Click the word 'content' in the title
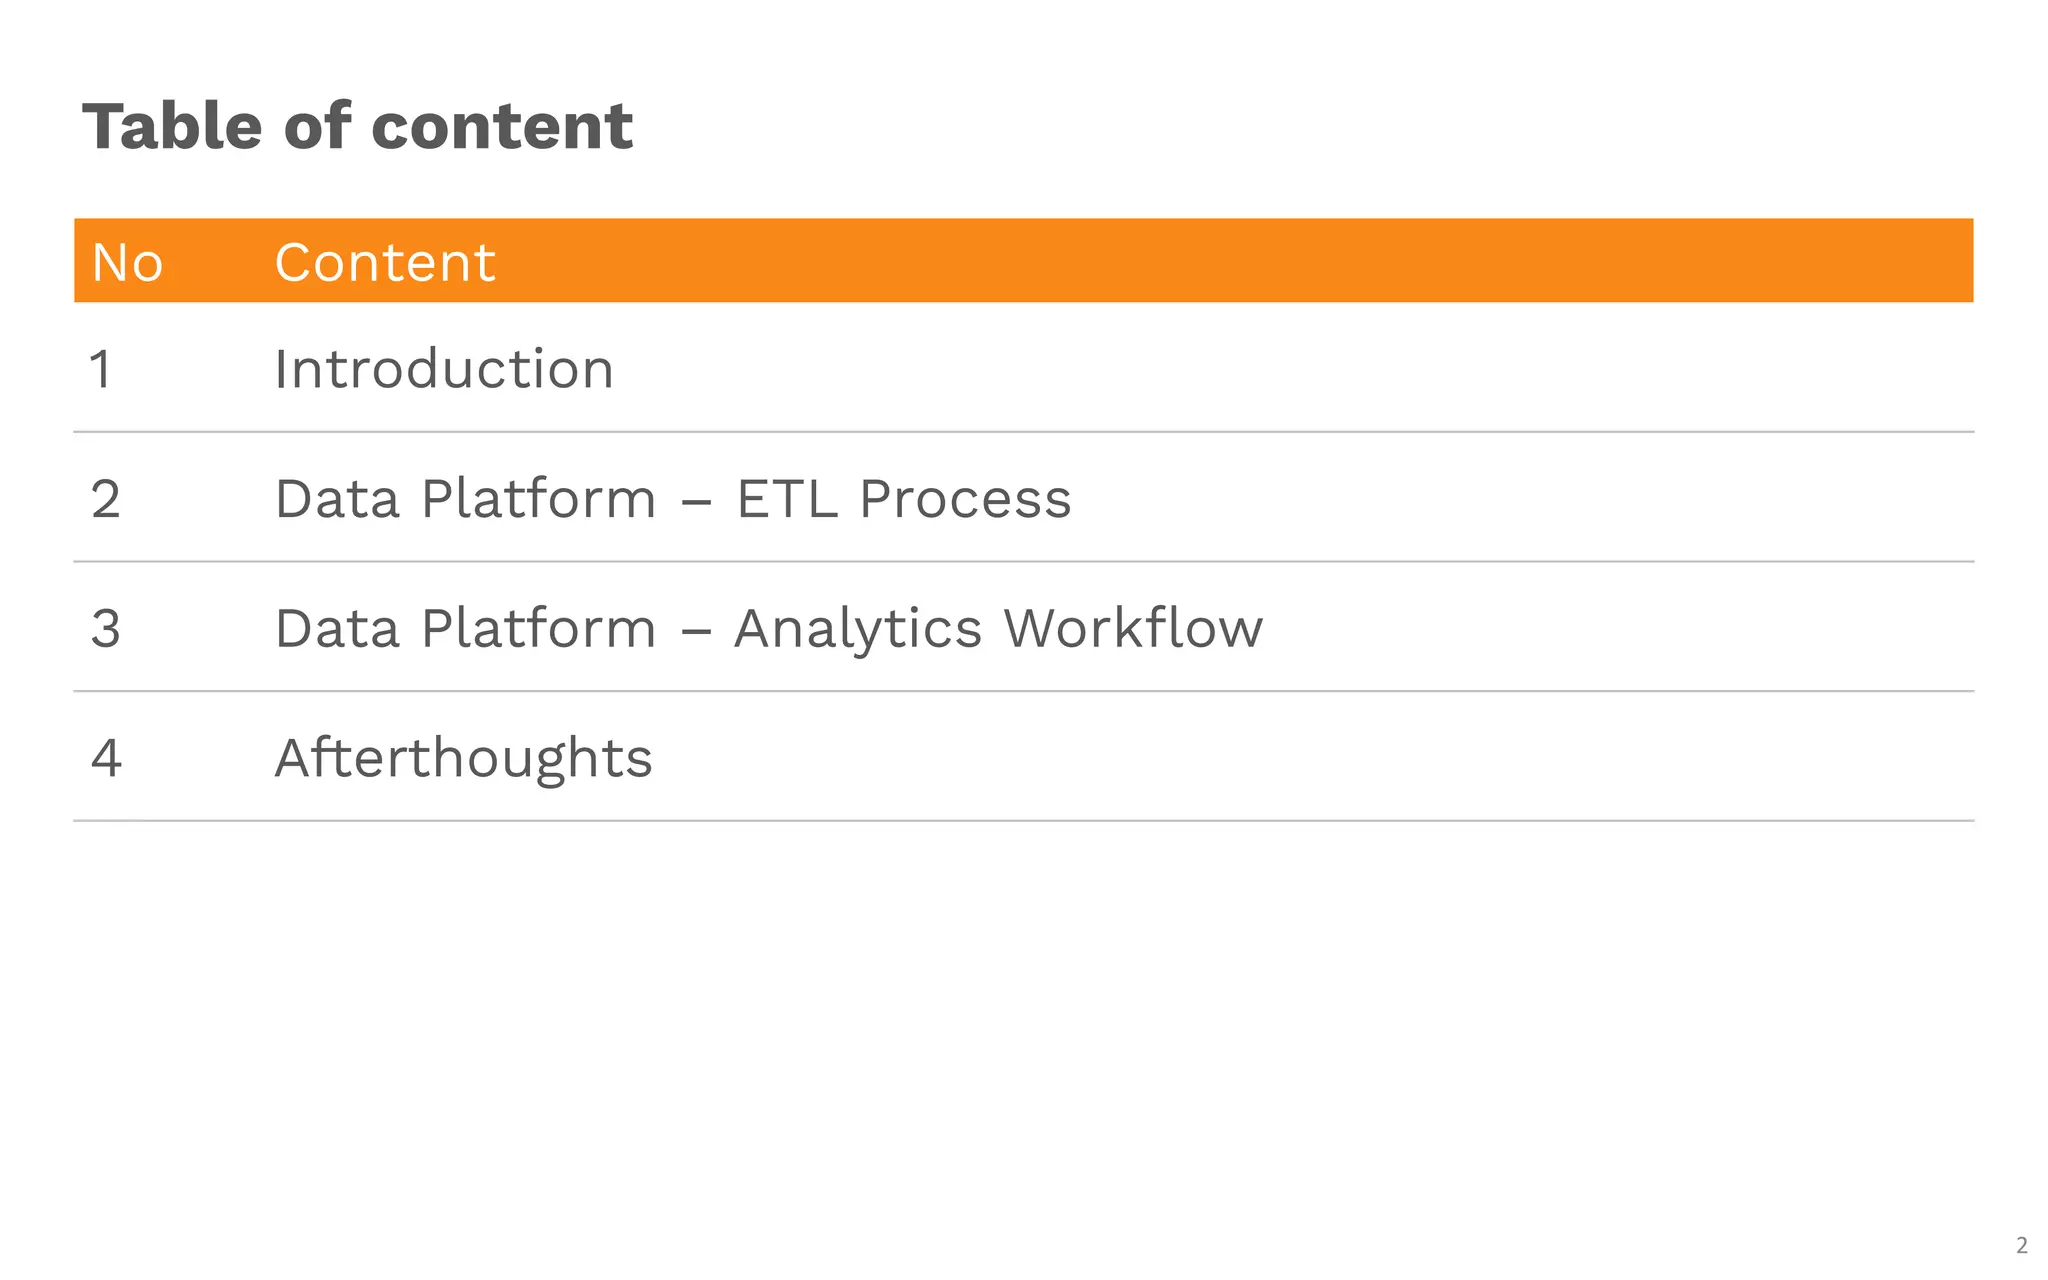Screen dimensions: 2048x1280 [x=502, y=127]
